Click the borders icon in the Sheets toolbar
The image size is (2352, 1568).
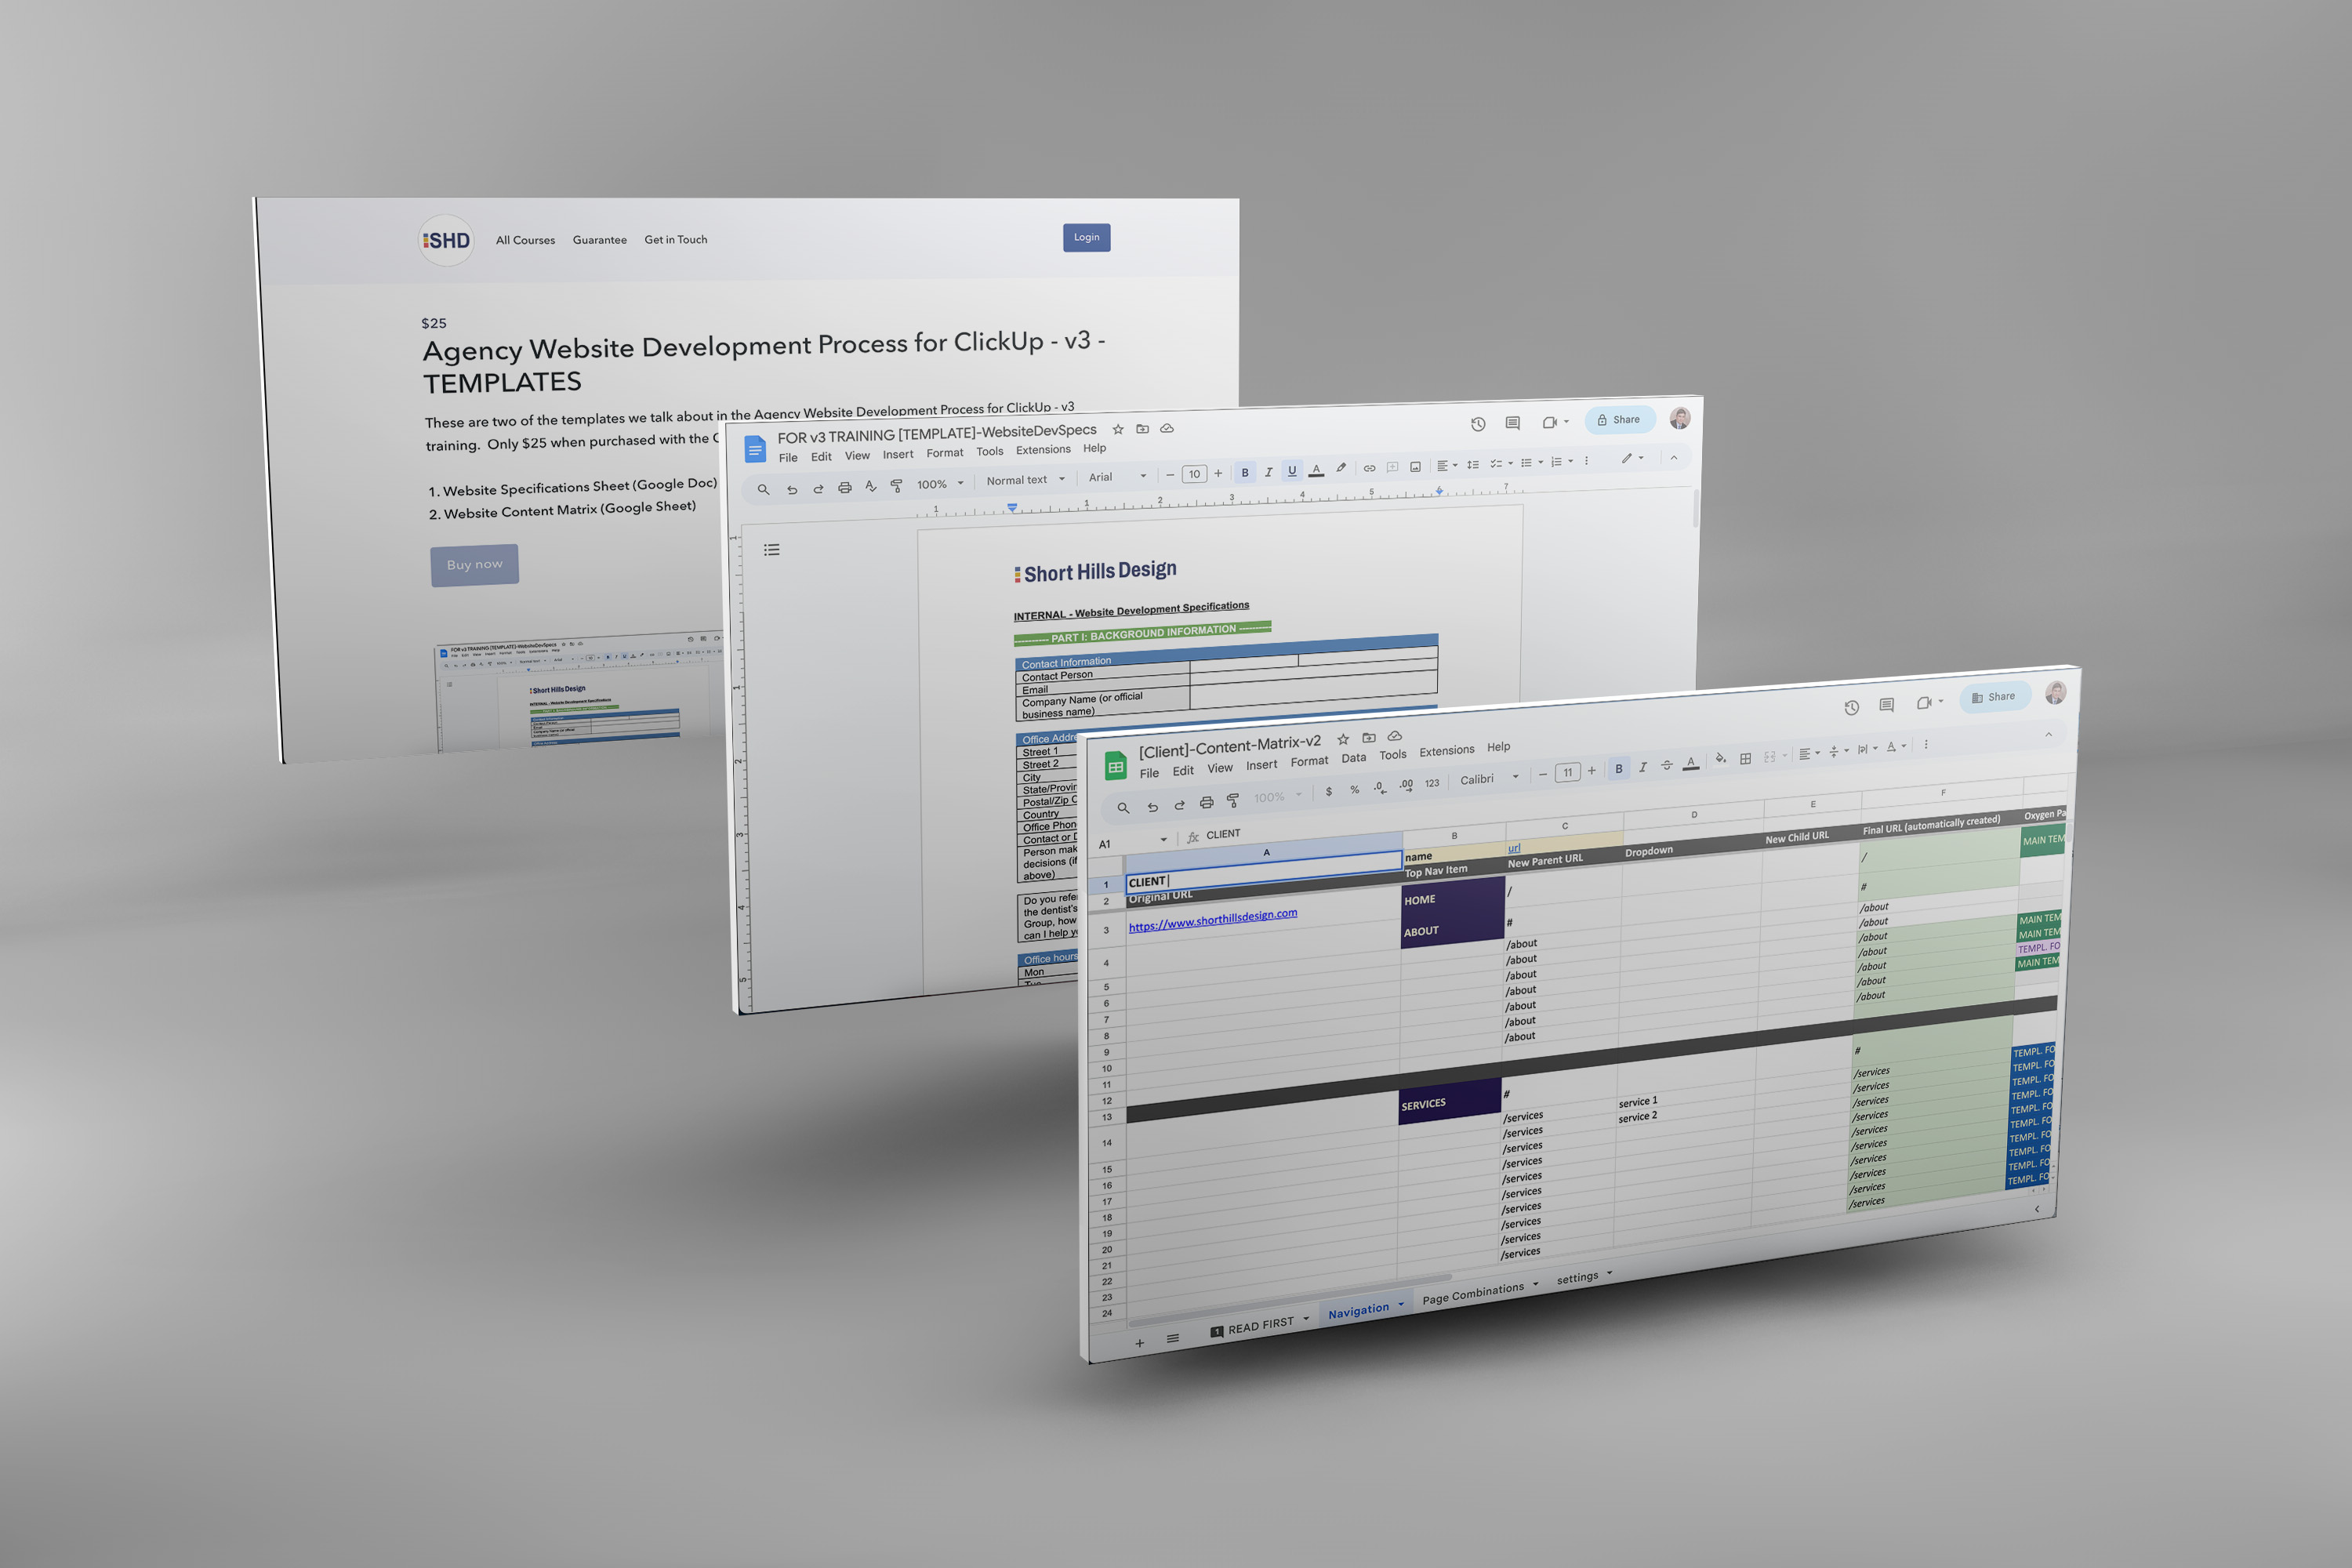tap(1745, 759)
